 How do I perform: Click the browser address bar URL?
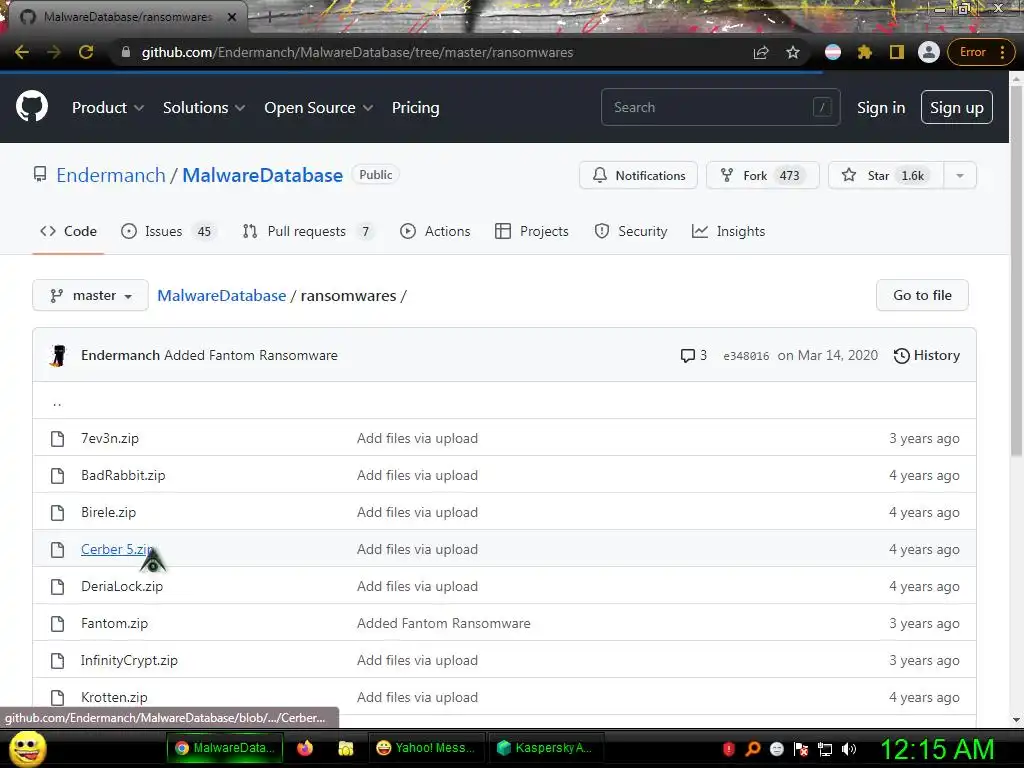pos(357,52)
